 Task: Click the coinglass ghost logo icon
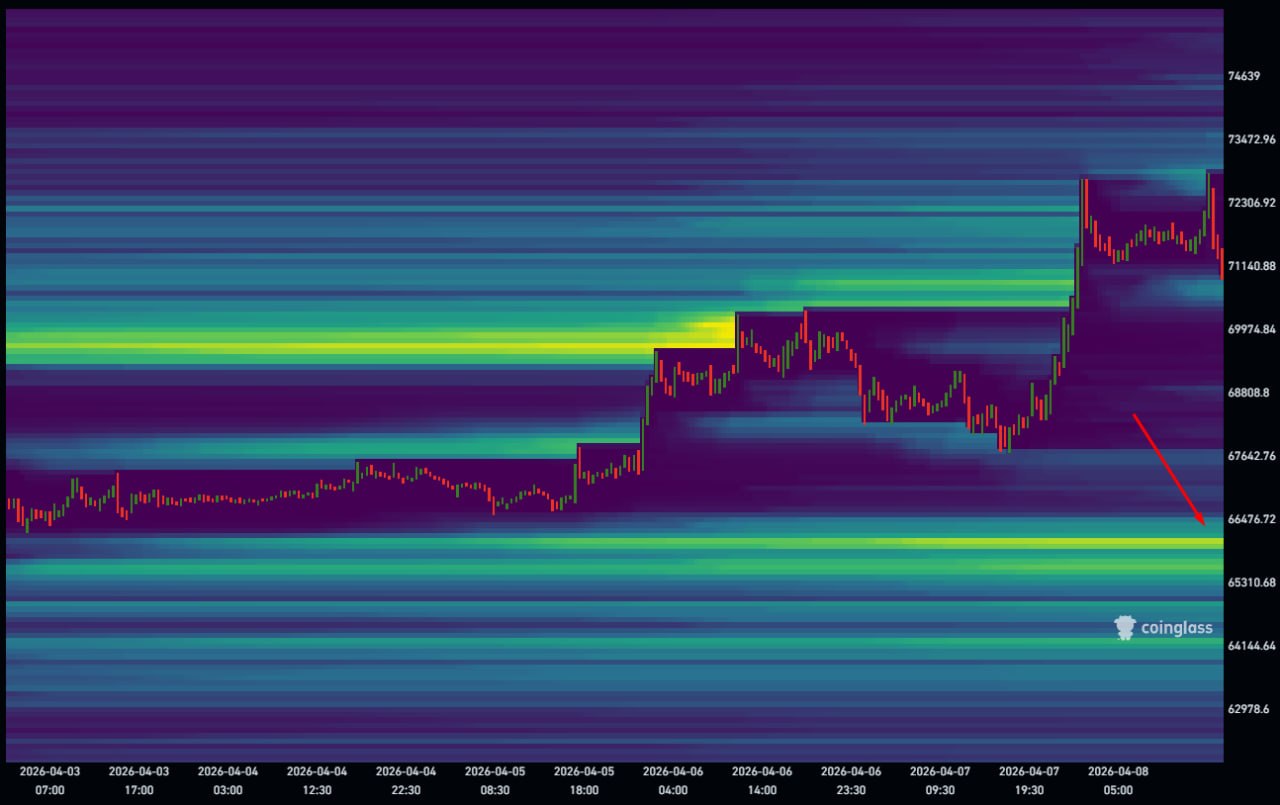1126,627
